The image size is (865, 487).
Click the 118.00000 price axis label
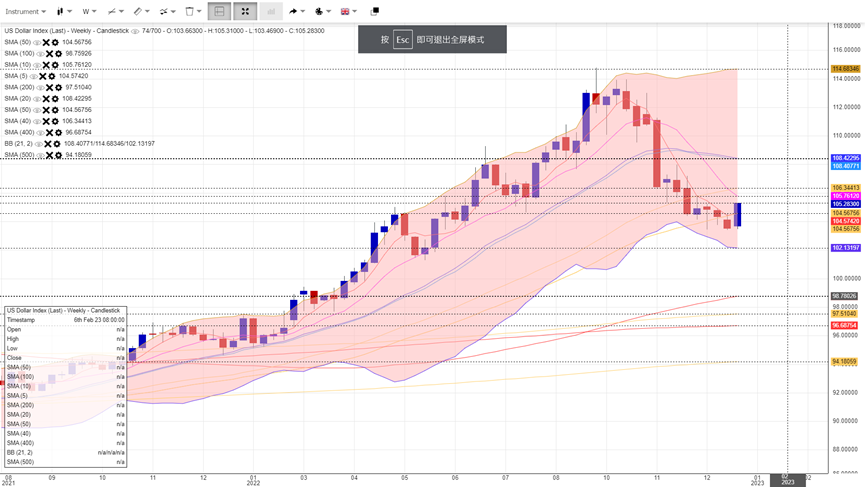pos(846,25)
